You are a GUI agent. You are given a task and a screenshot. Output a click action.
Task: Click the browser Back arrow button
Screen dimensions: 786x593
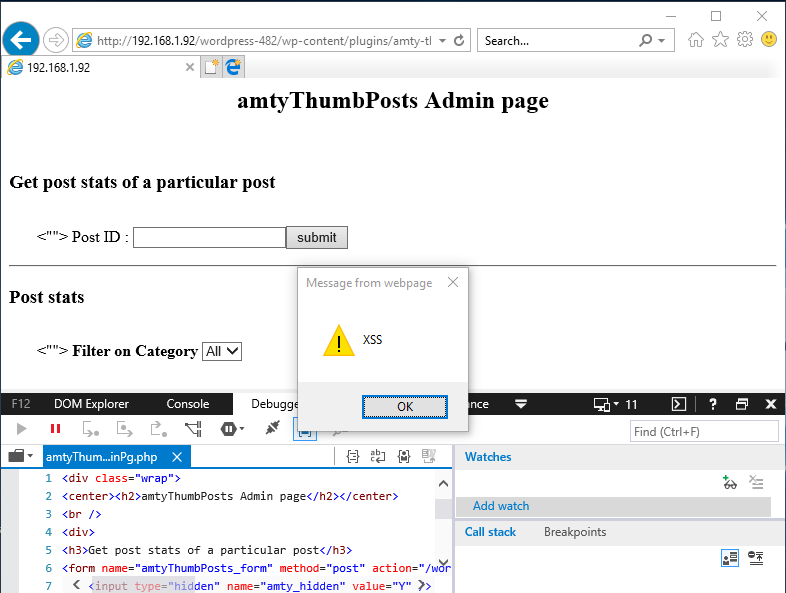pyautogui.click(x=21, y=40)
